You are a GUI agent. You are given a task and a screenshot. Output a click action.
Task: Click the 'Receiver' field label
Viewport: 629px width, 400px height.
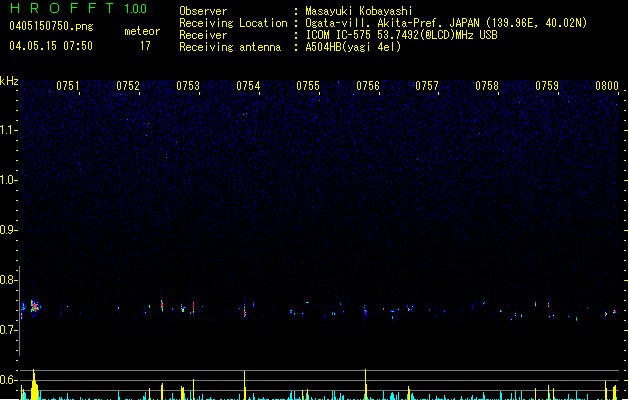(x=203, y=35)
